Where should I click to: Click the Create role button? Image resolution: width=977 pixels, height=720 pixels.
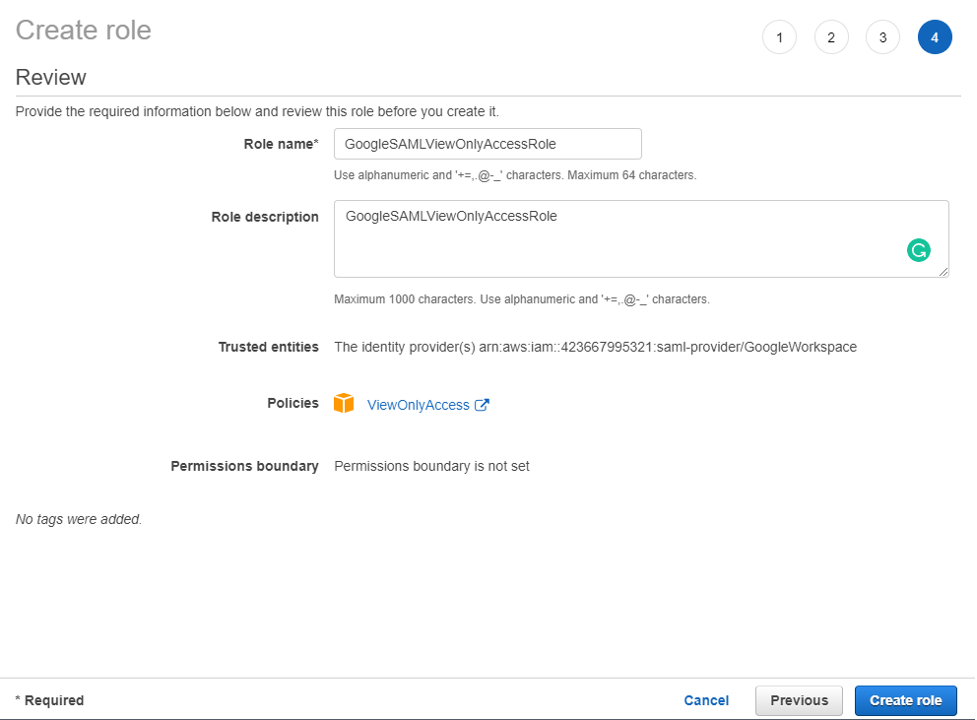pos(905,700)
